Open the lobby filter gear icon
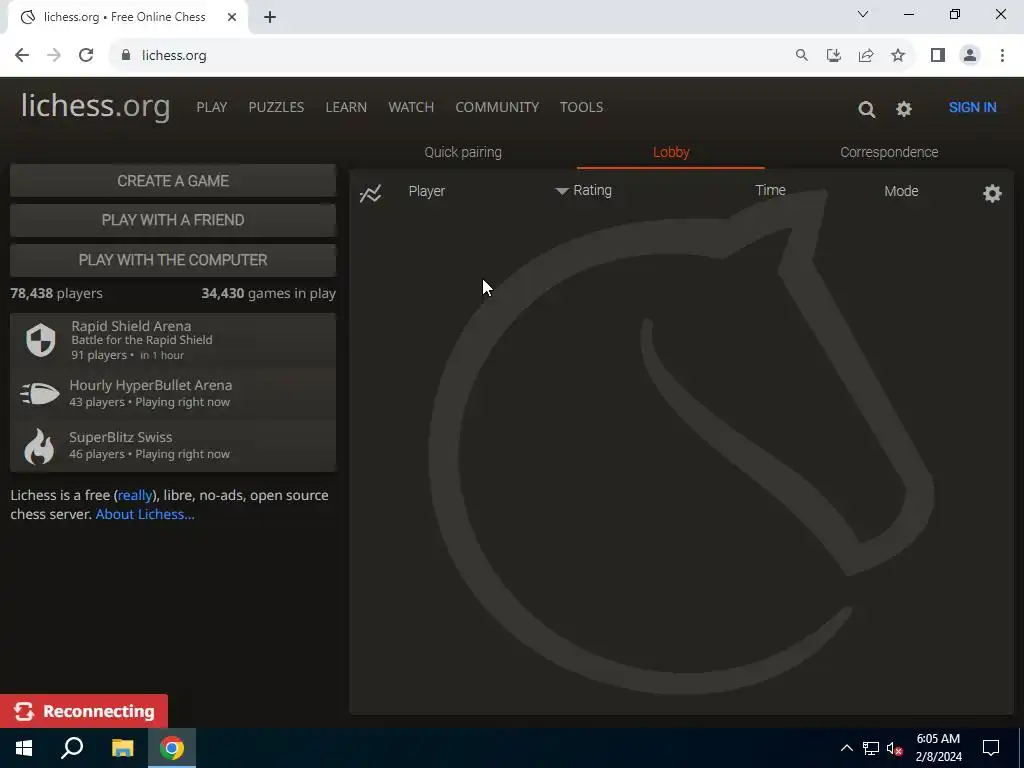 pos(992,193)
